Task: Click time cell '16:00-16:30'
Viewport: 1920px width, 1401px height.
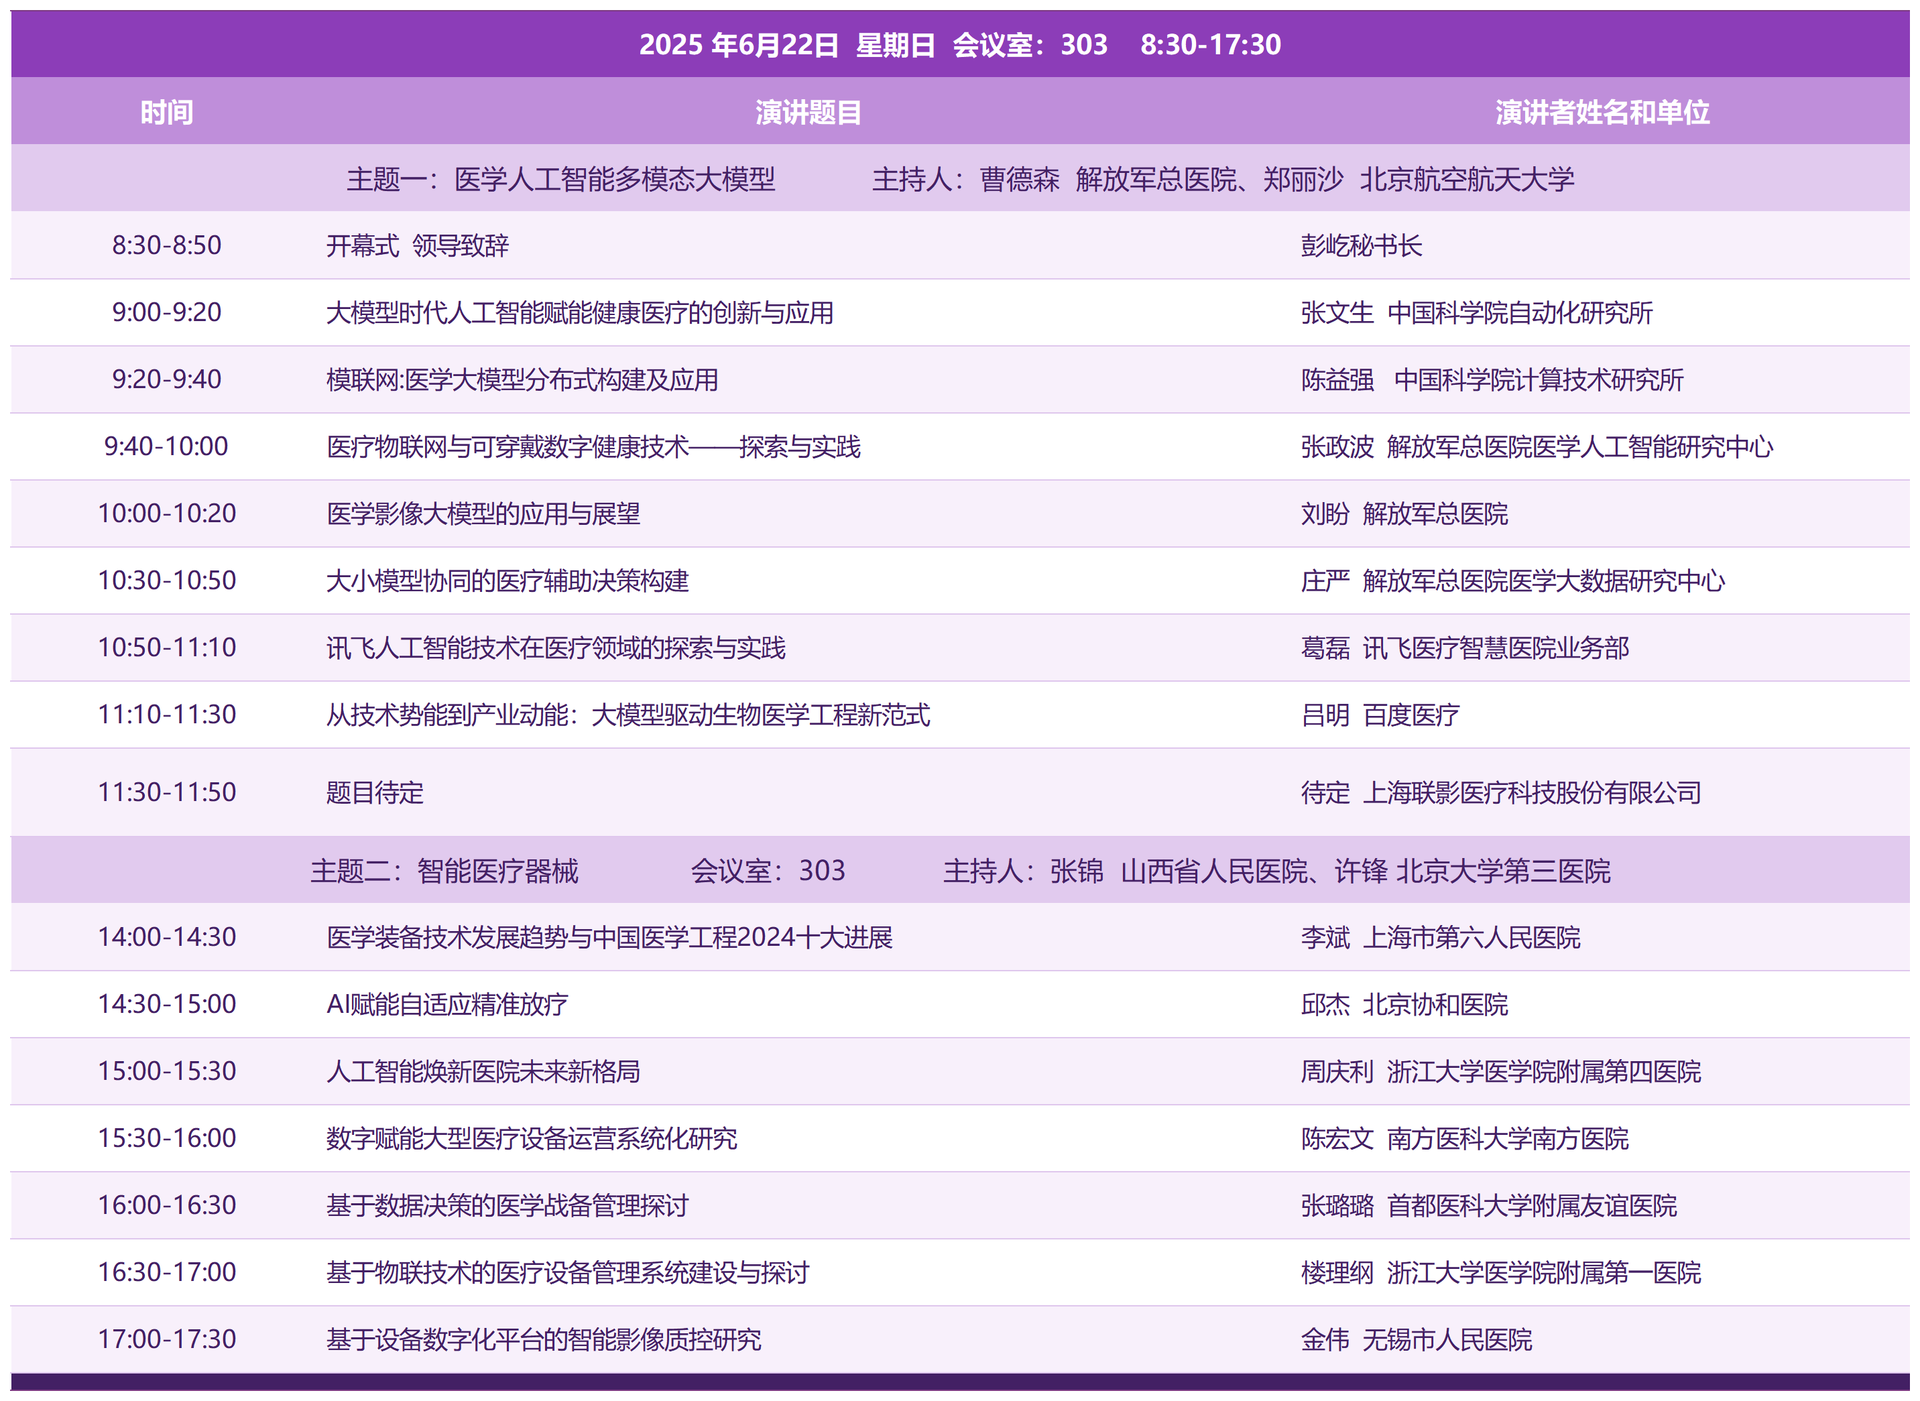Action: tap(166, 1205)
